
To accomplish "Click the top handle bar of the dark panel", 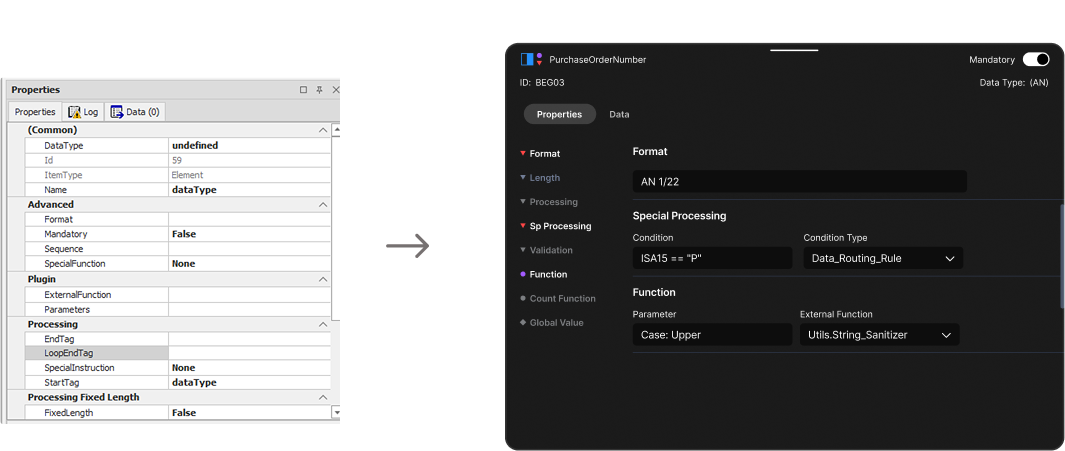I will [x=794, y=50].
